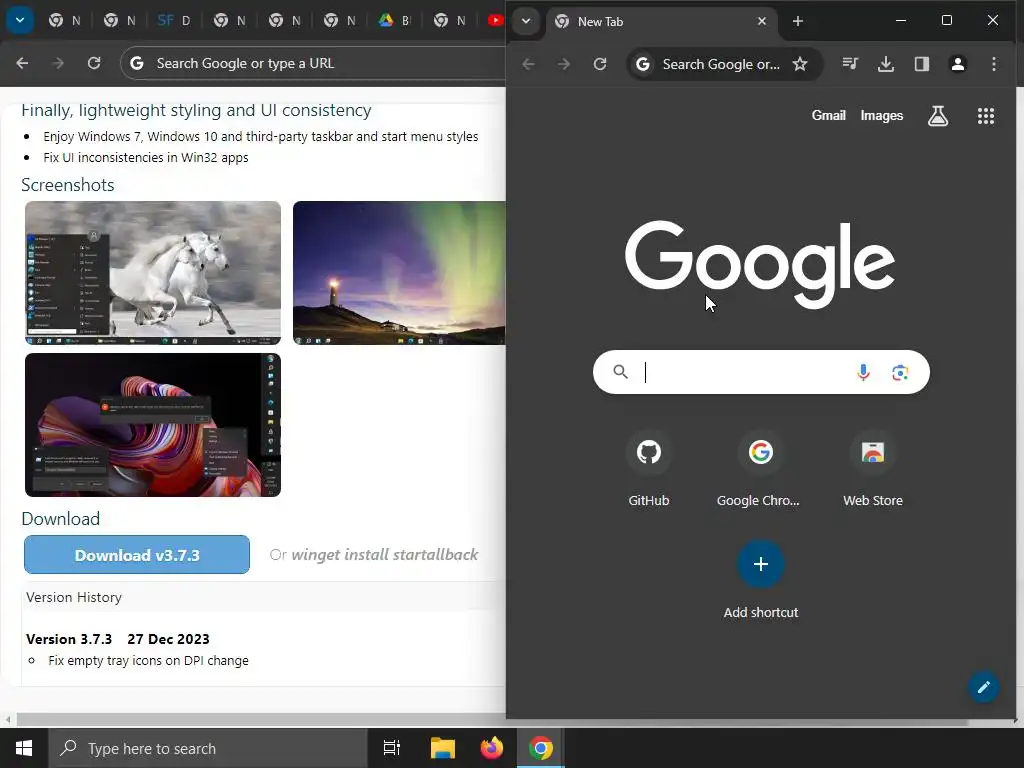Go back in the left Chrome window
Image resolution: width=1024 pixels, height=768 pixels.
(22, 63)
